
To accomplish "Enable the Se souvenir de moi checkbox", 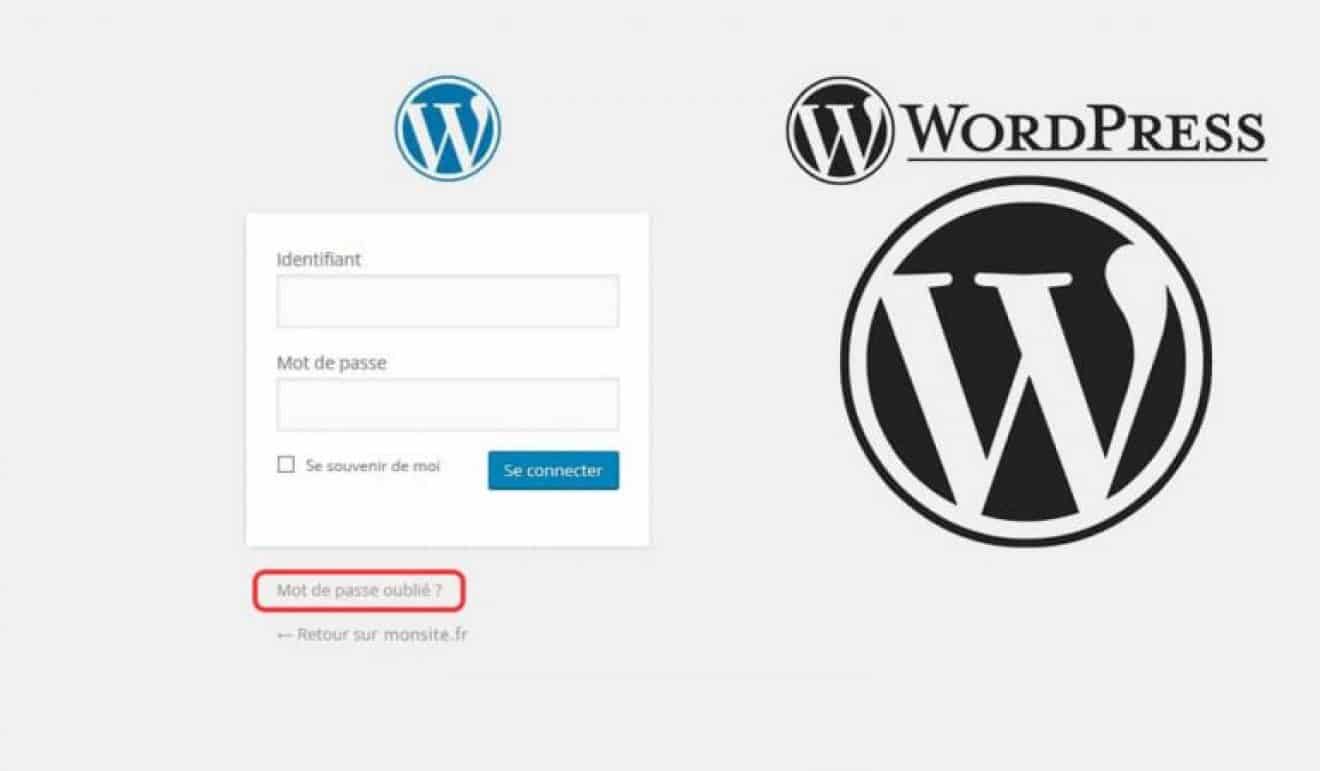I will click(x=286, y=465).
